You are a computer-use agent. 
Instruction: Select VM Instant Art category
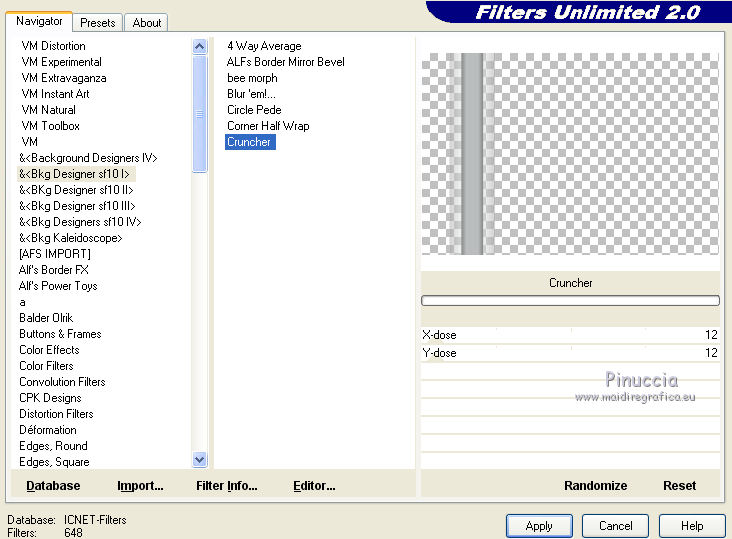tap(55, 94)
